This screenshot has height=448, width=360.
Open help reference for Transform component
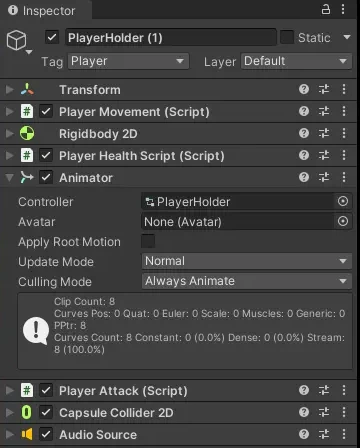[x=304, y=89]
